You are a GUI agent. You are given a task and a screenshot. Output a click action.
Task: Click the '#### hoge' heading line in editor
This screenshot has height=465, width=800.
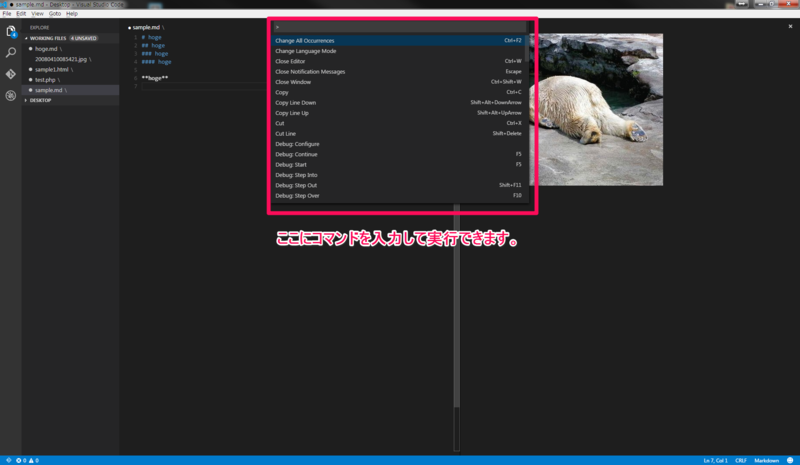(x=156, y=62)
